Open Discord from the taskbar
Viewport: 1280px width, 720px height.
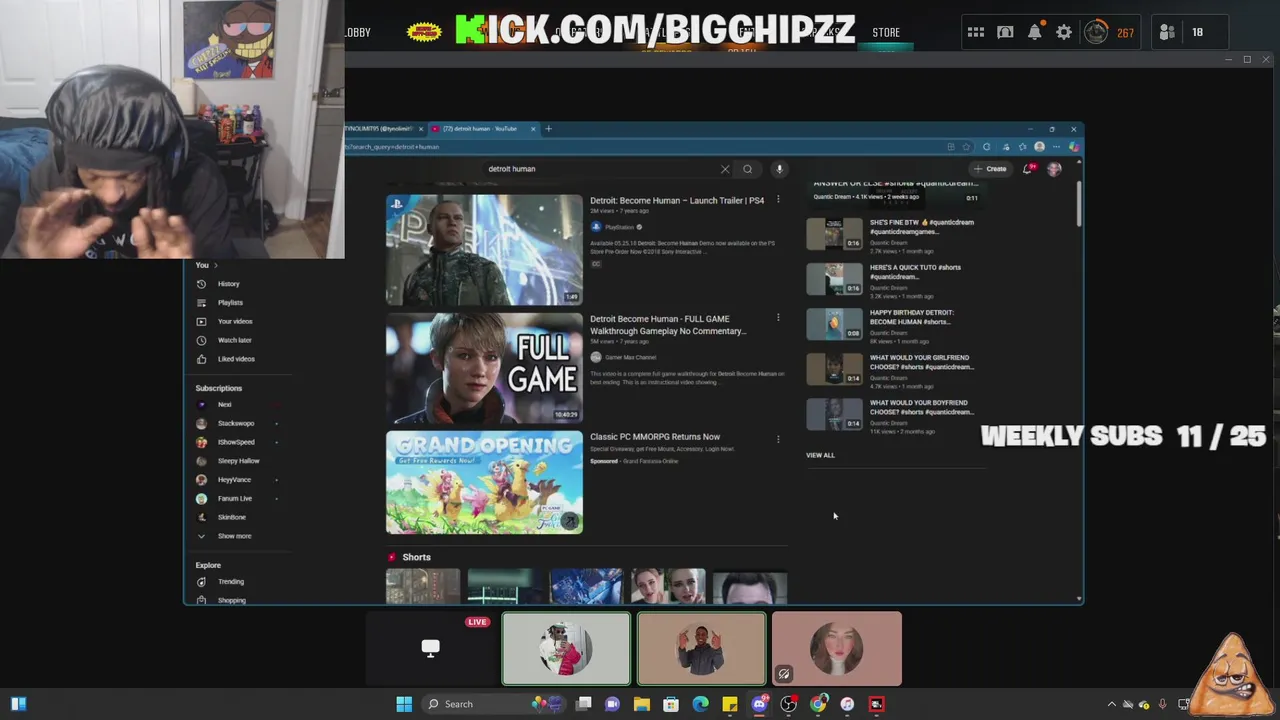click(759, 704)
